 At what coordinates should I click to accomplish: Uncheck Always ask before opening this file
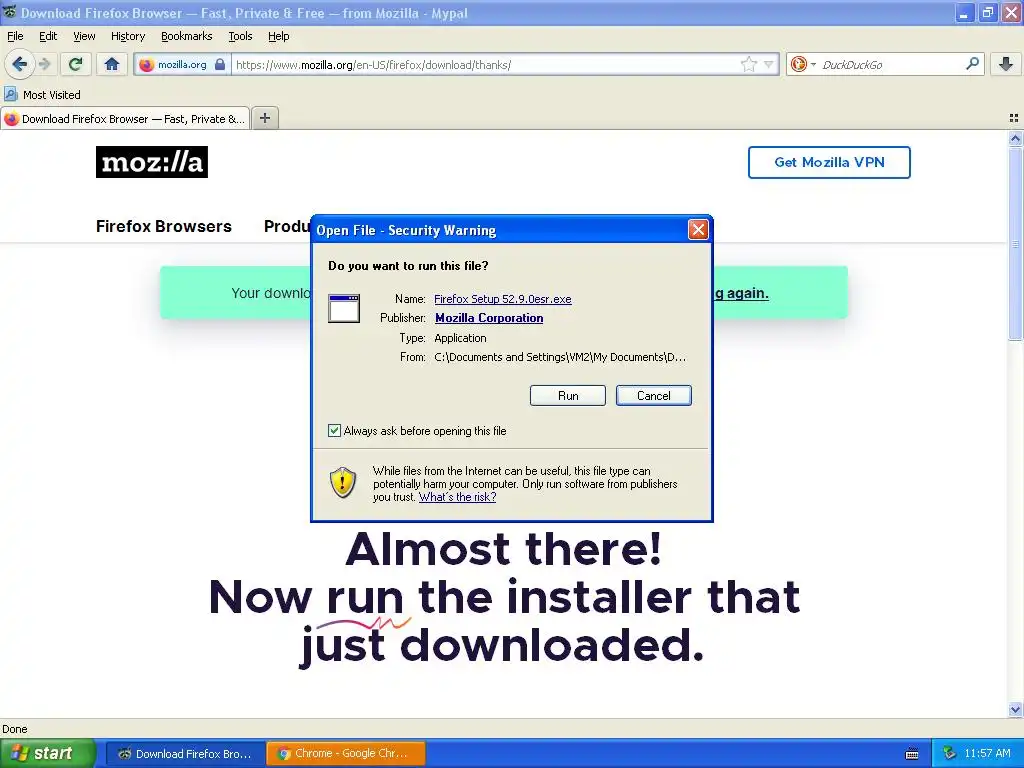coord(334,430)
